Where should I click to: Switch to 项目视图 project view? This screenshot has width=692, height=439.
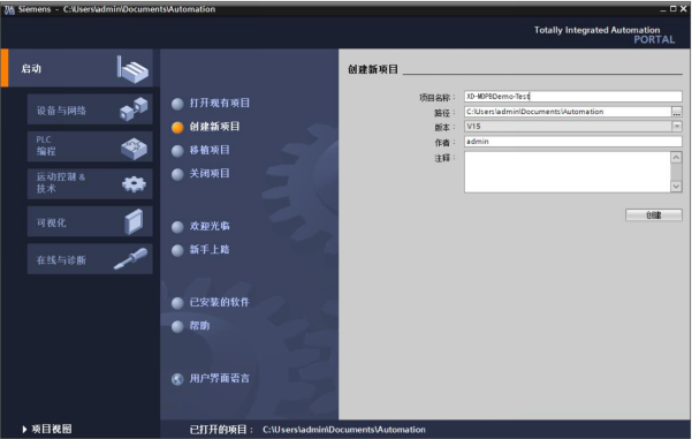pos(51,429)
